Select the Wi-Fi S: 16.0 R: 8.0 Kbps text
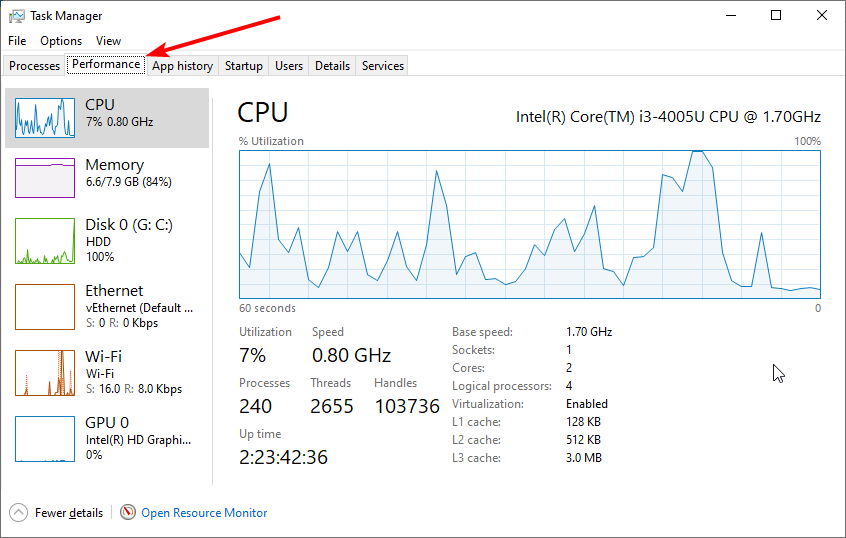The image size is (846, 538). point(134,389)
